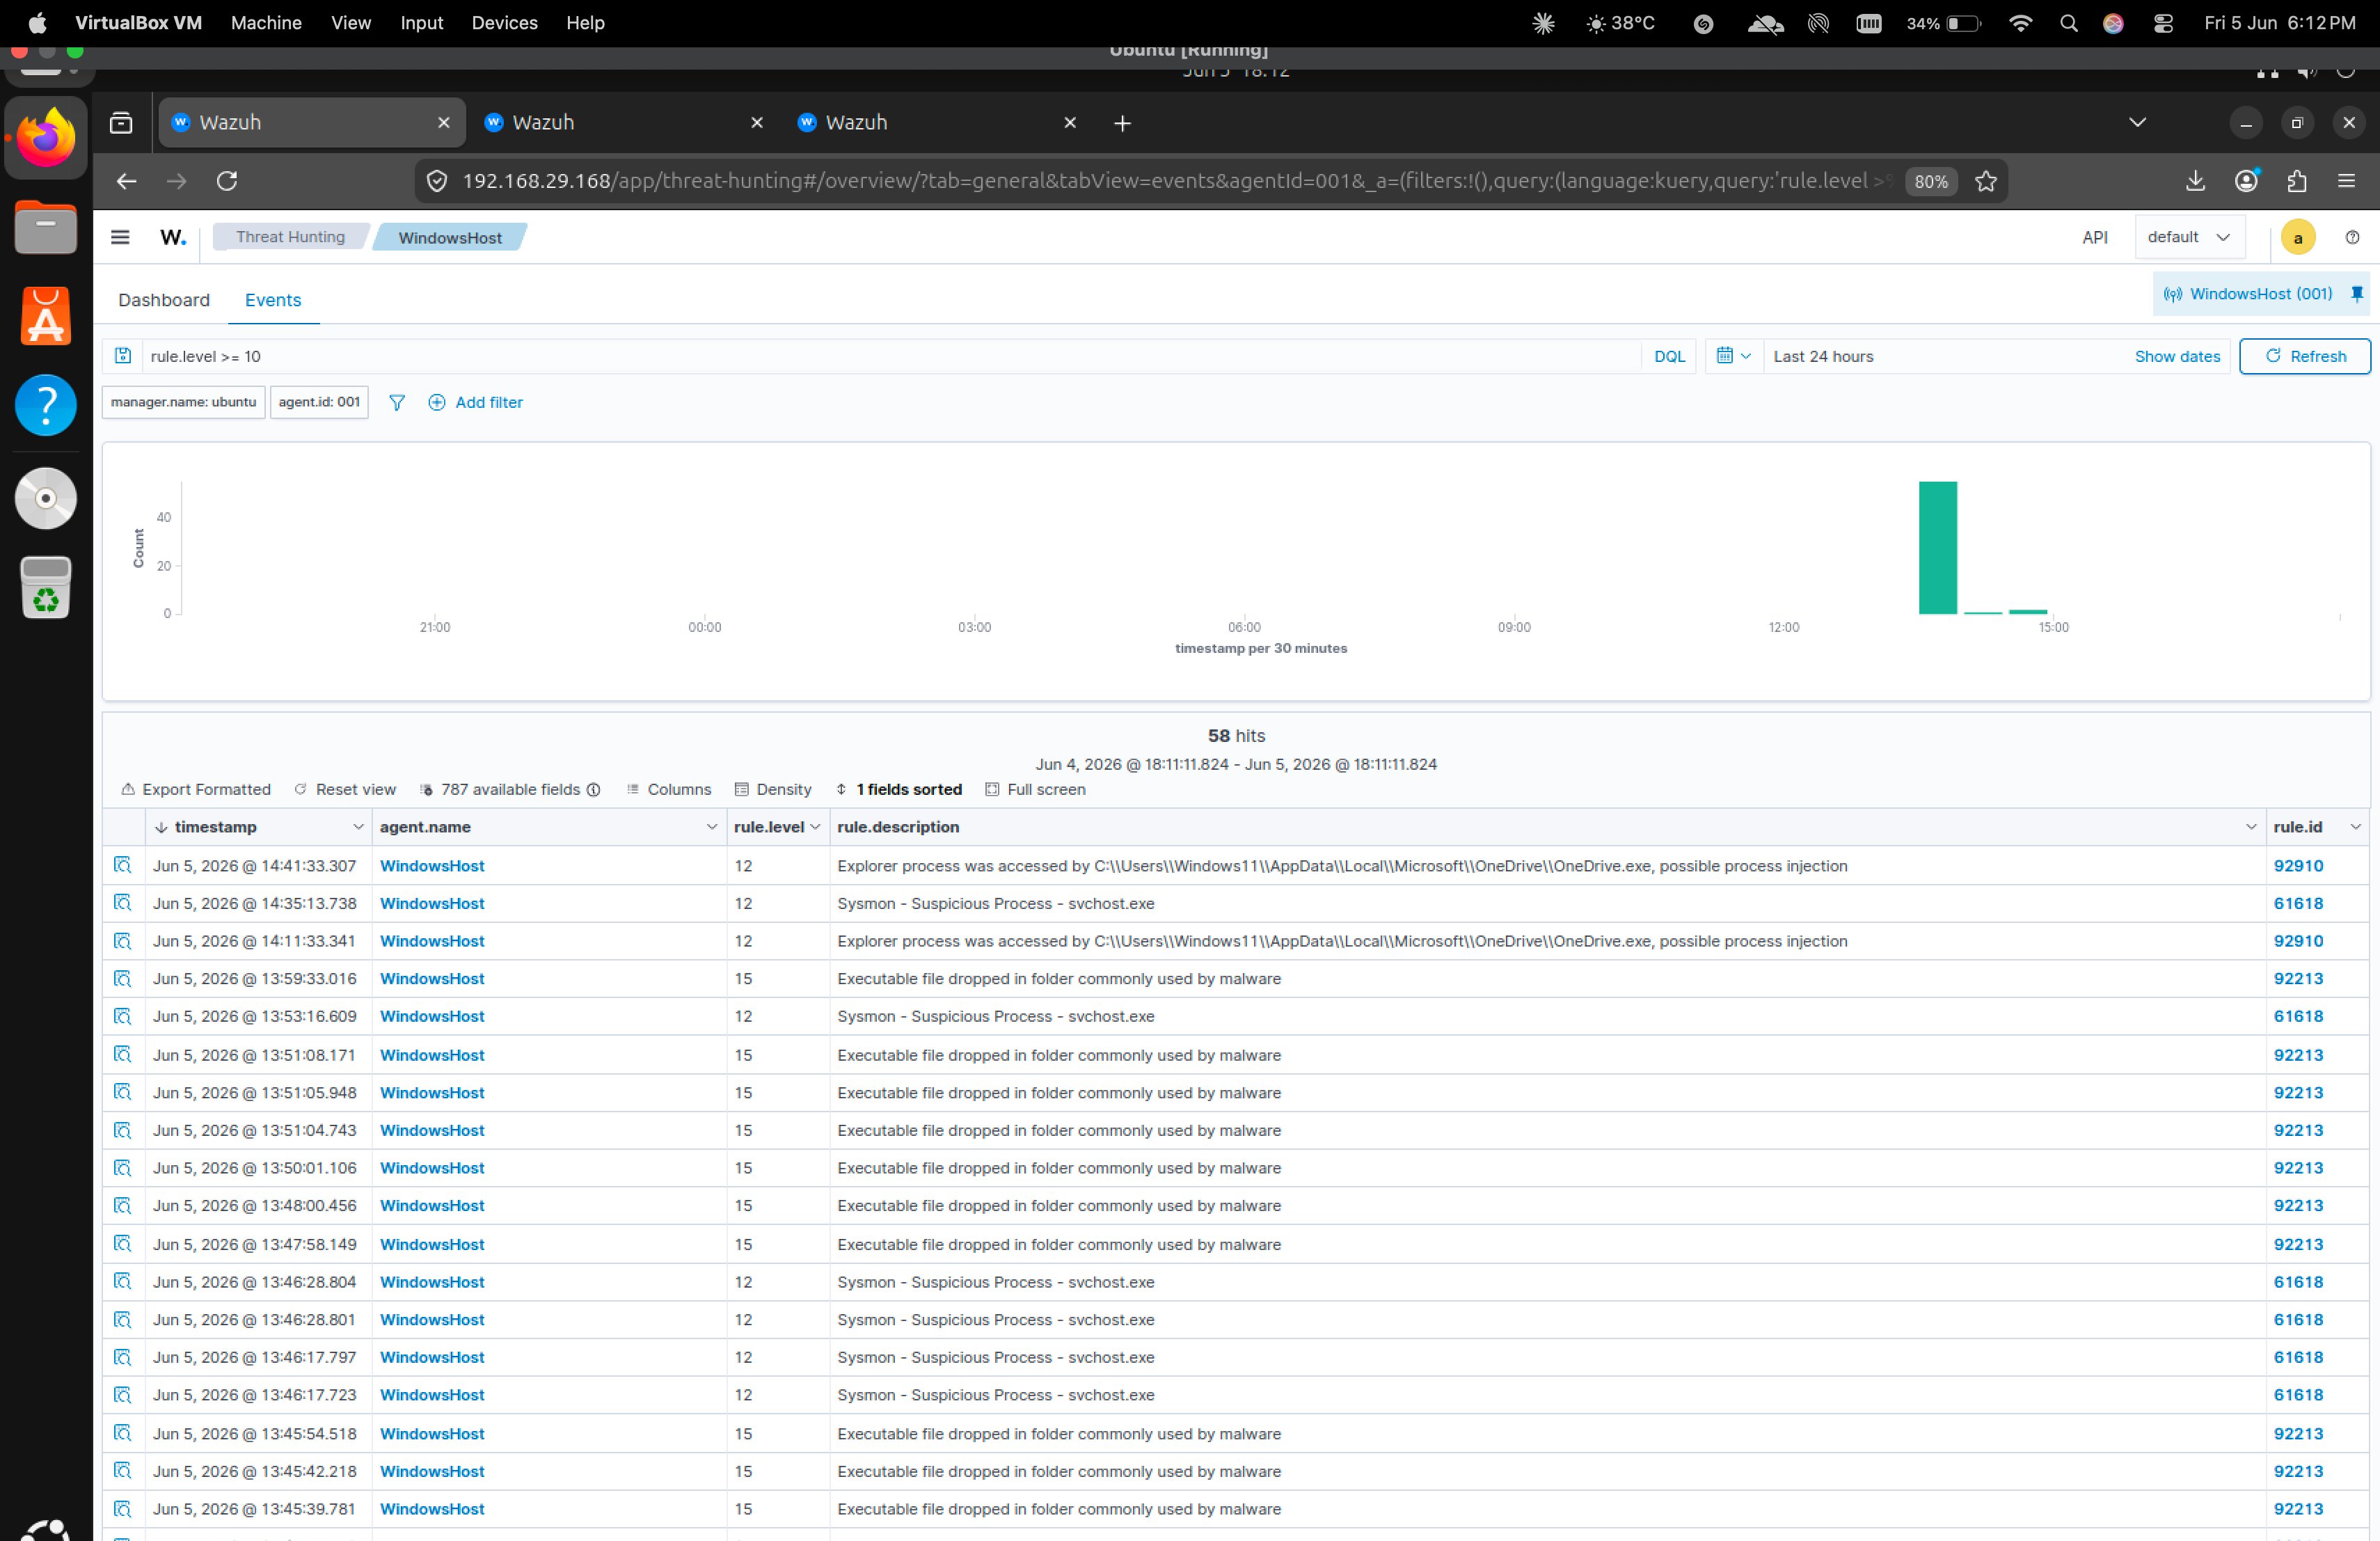Viewport: 2380px width, 1541px height.
Task: Expand rule.id column options chevron
Action: click(2355, 827)
